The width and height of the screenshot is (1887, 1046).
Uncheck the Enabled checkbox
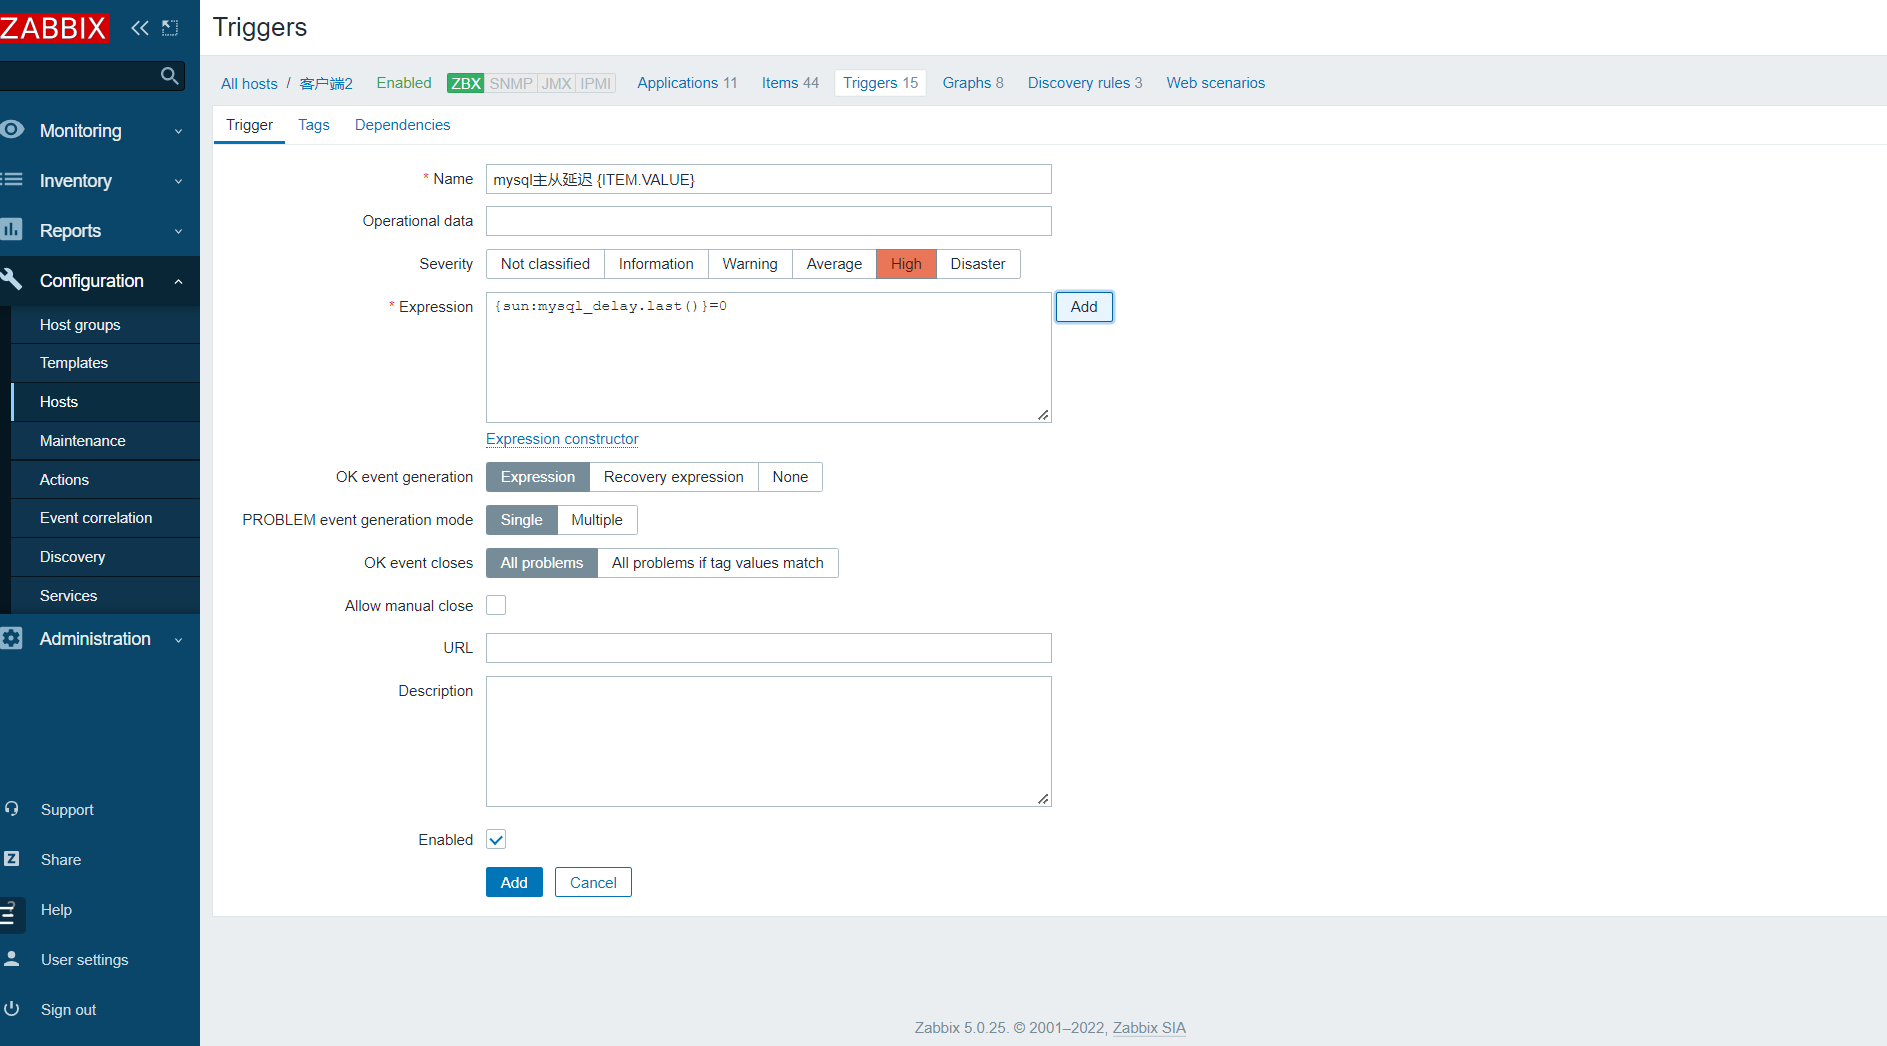(496, 839)
